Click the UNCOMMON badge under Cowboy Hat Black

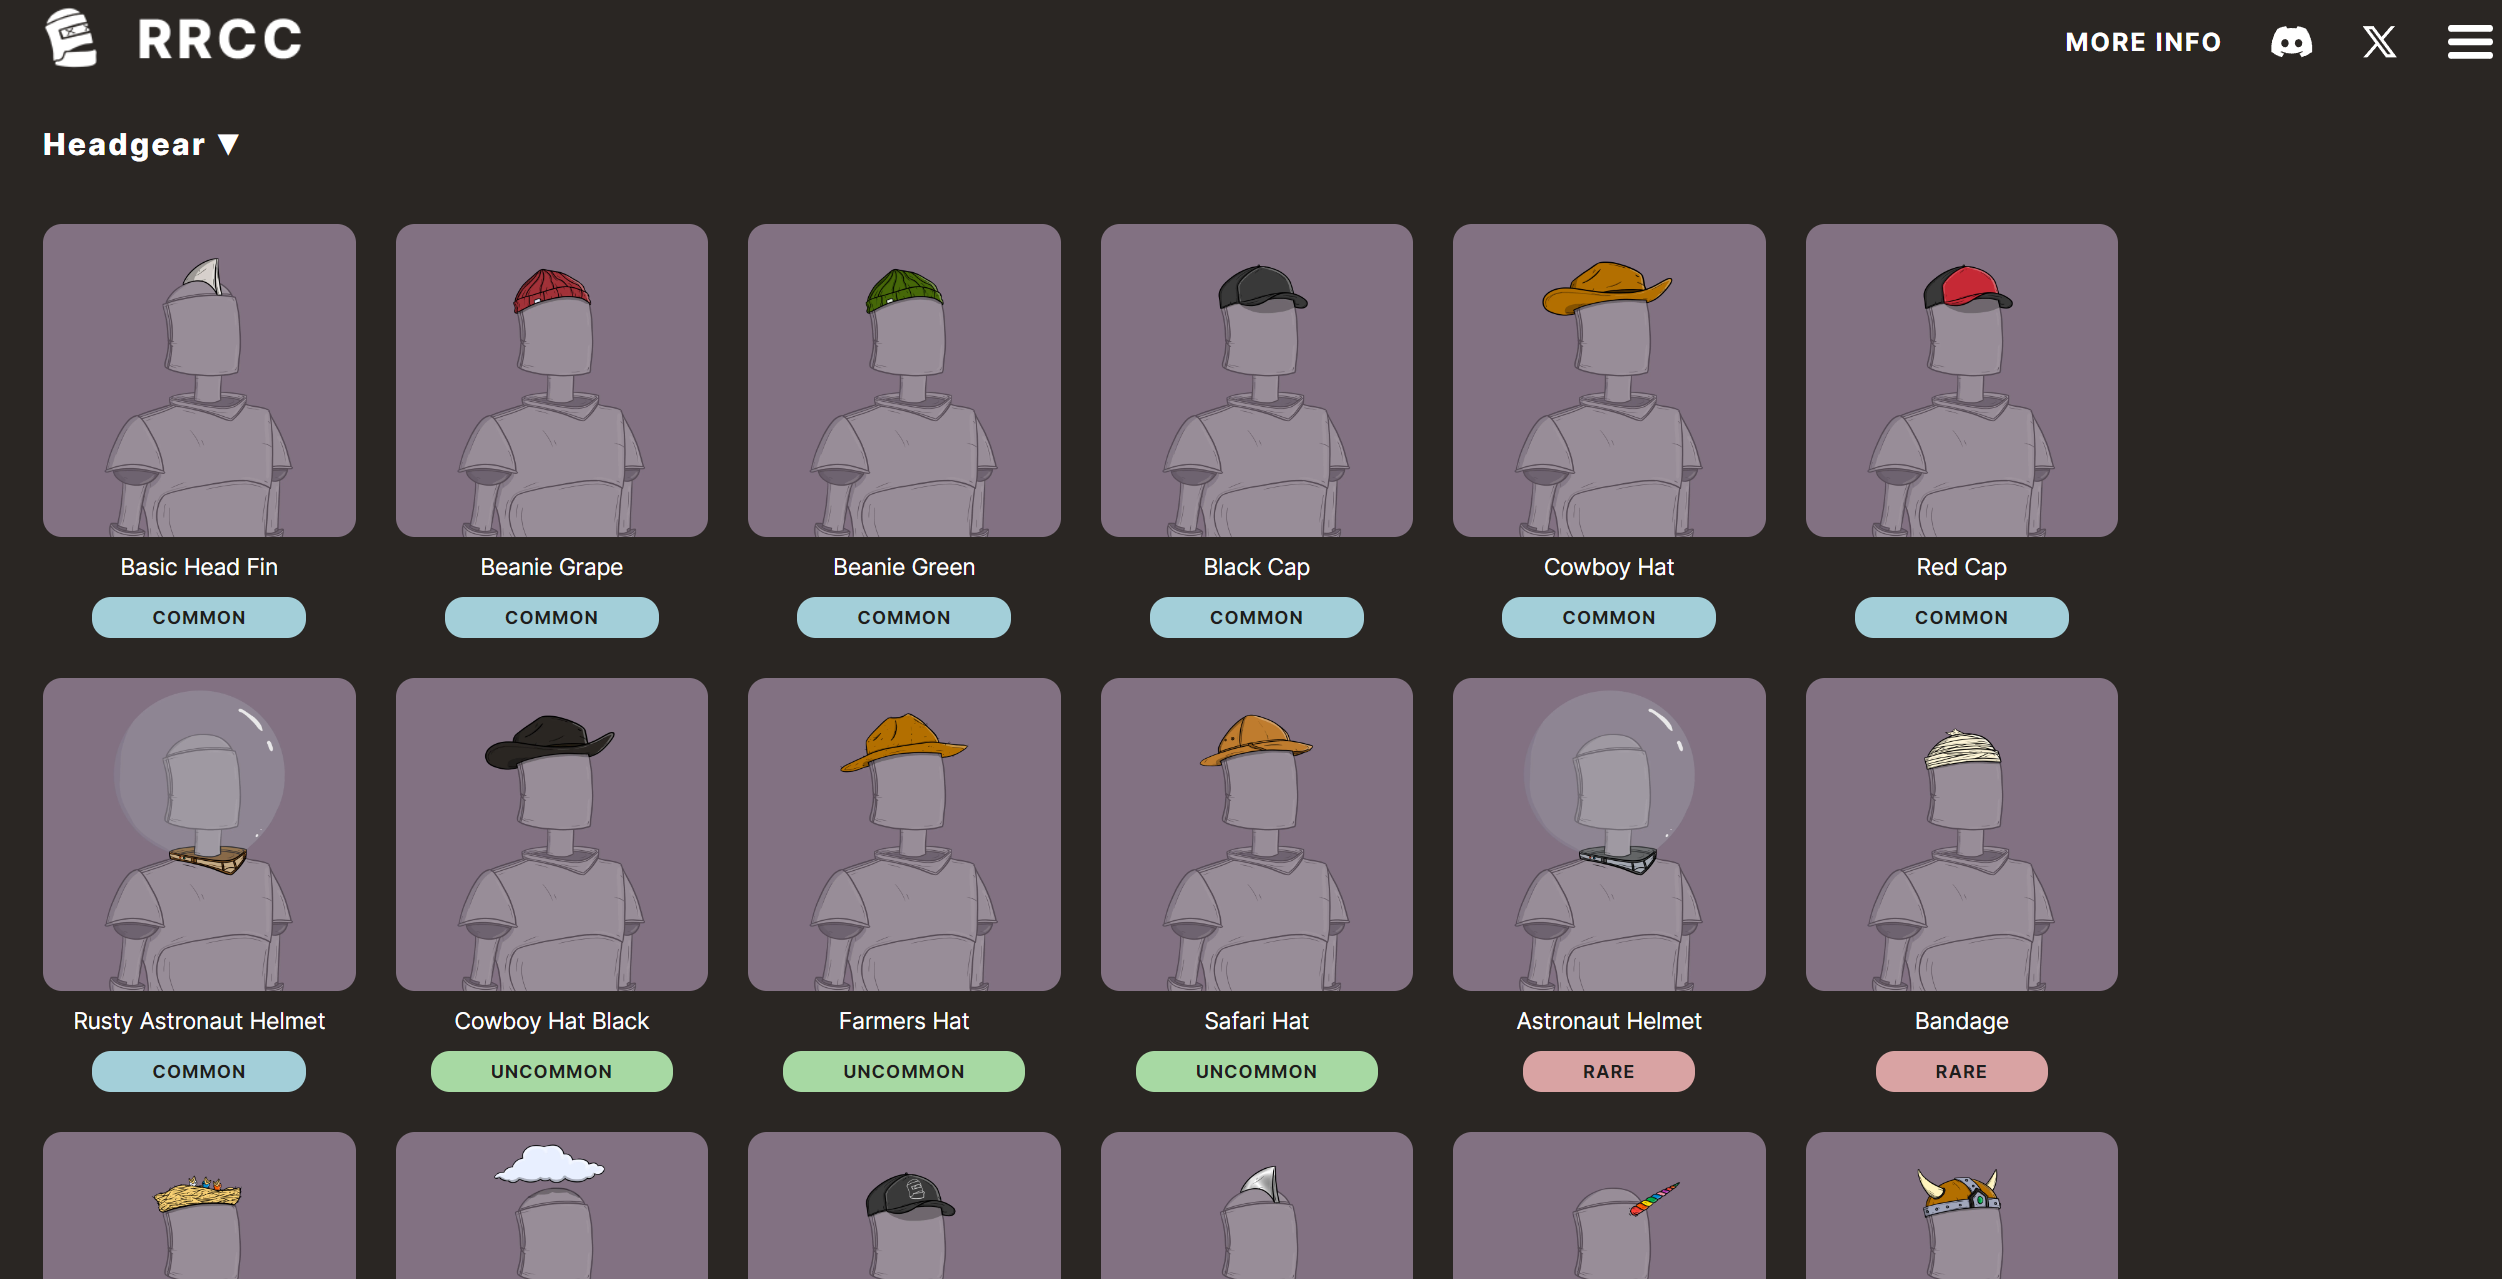tap(552, 1071)
